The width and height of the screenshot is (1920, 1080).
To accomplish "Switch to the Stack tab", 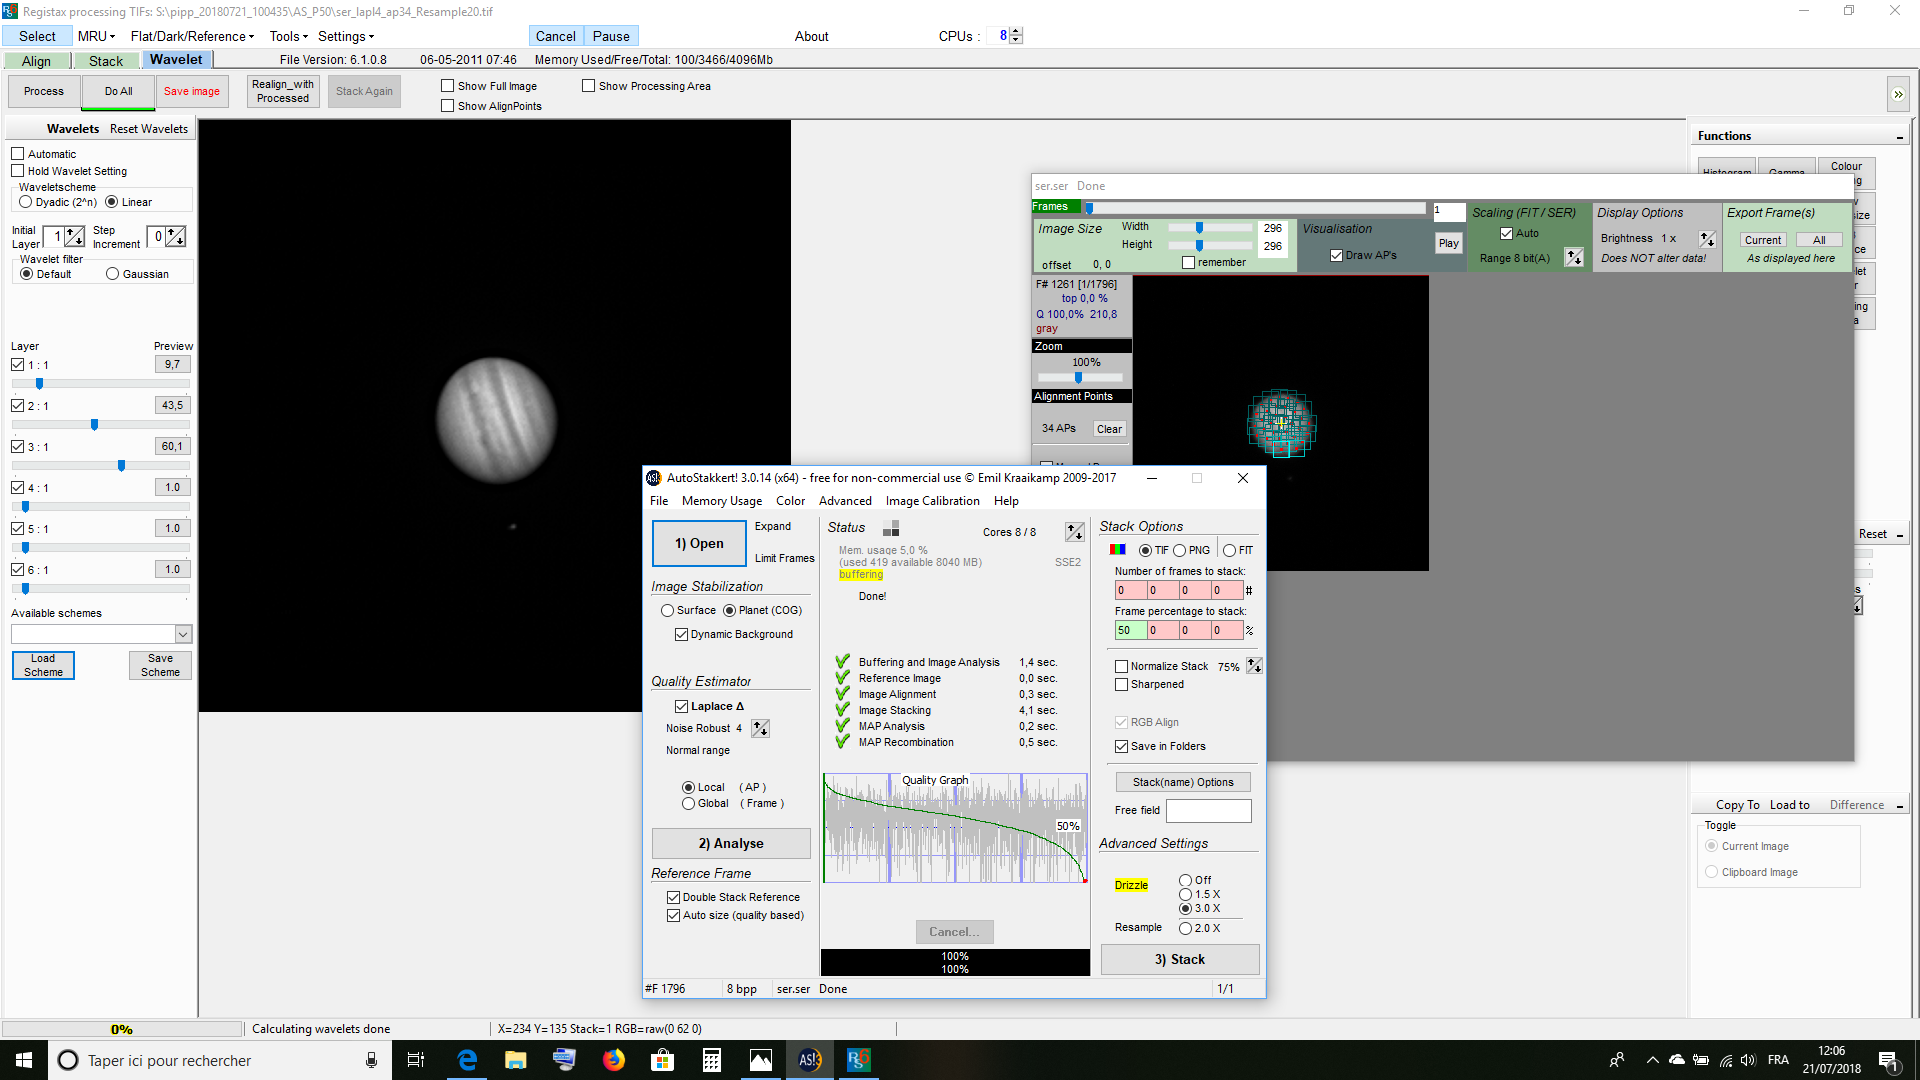I will pyautogui.click(x=105, y=61).
